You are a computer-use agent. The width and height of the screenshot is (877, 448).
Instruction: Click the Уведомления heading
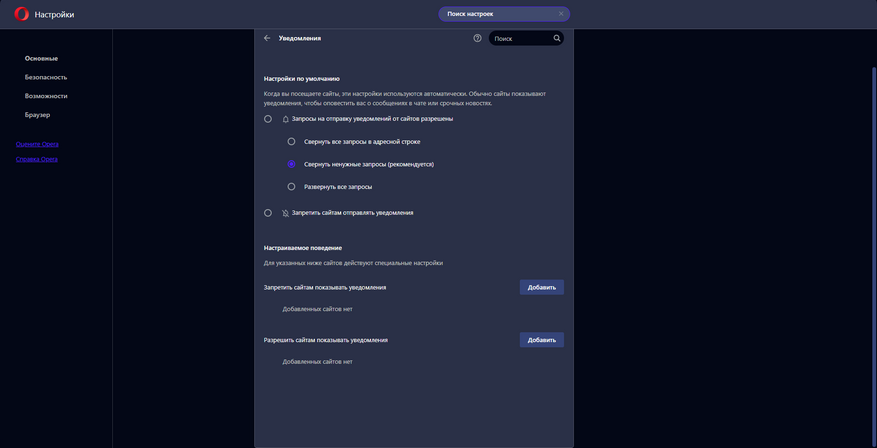click(300, 39)
